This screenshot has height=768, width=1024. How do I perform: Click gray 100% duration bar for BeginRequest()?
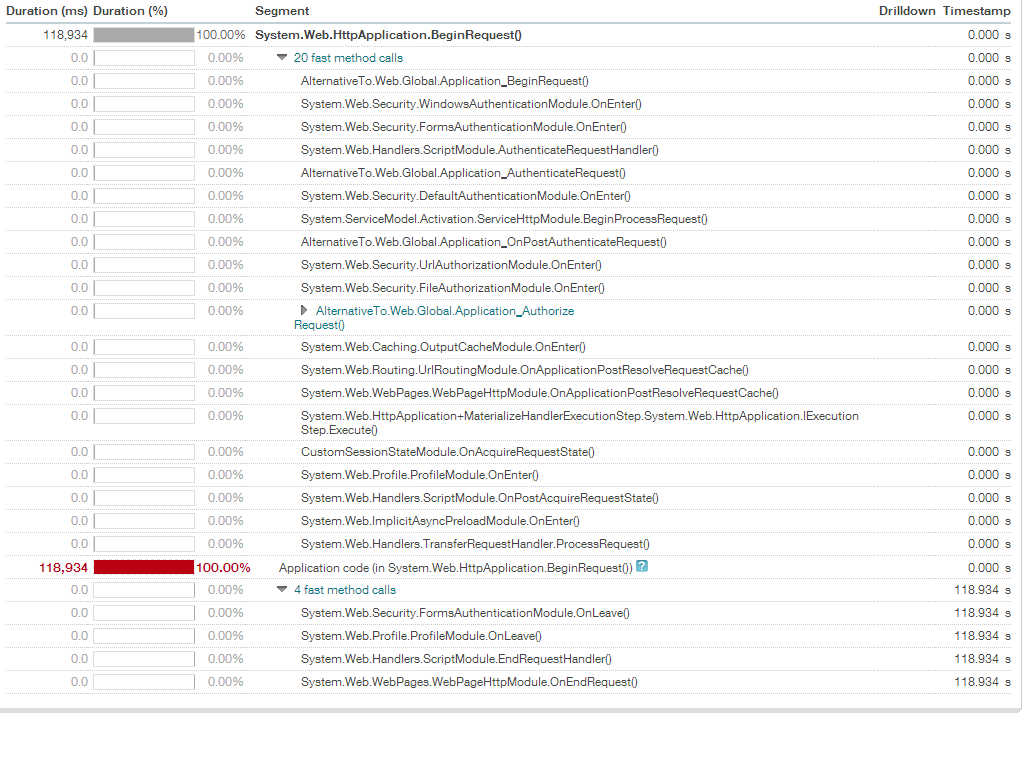144,35
